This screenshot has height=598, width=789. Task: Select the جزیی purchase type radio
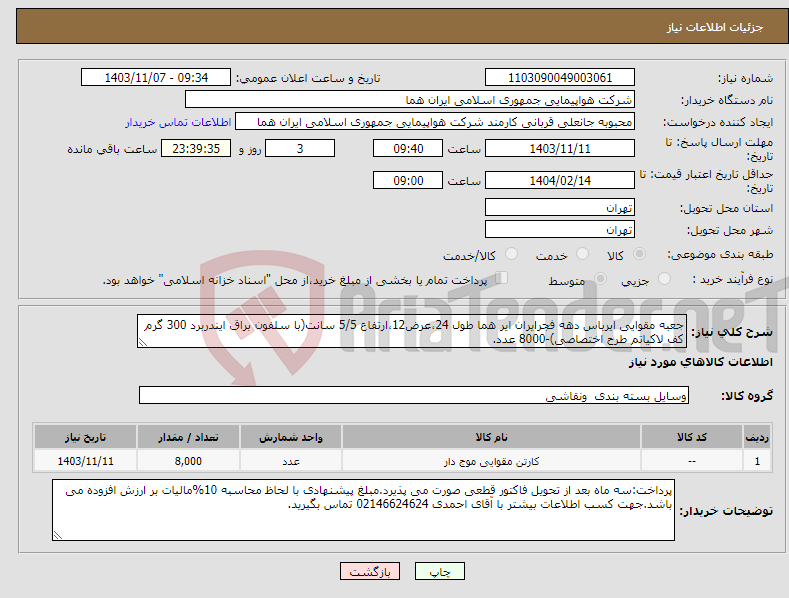pos(664,279)
